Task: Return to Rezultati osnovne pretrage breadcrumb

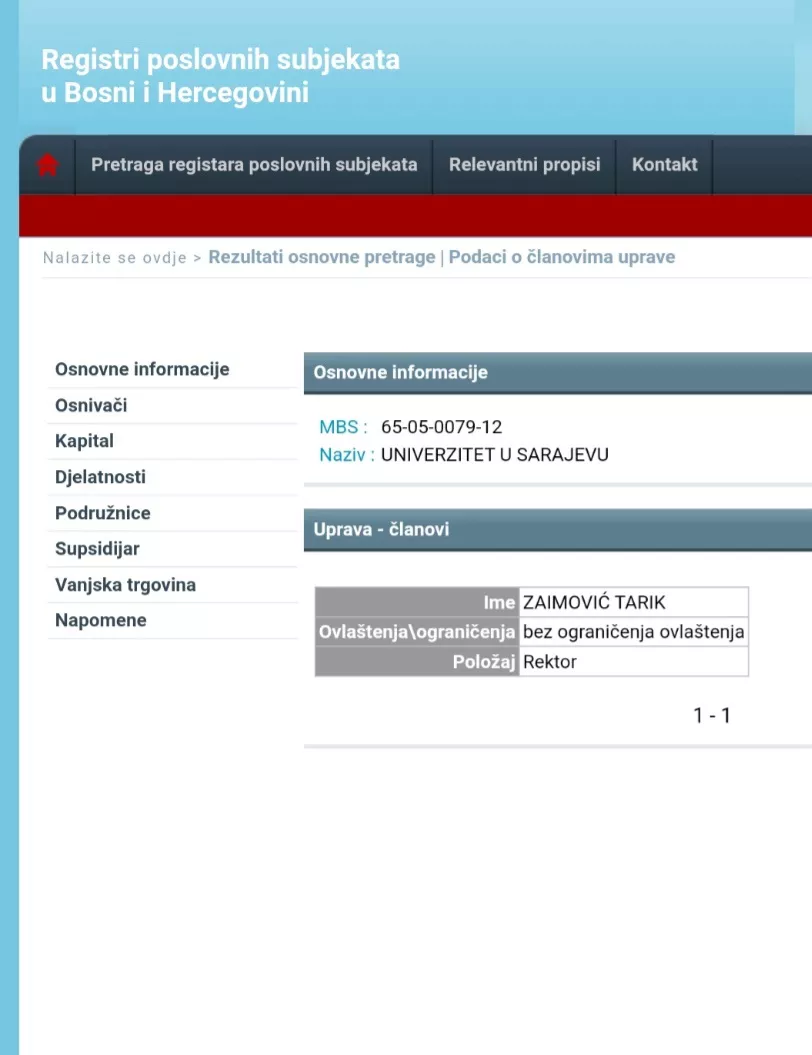Action: (321, 257)
